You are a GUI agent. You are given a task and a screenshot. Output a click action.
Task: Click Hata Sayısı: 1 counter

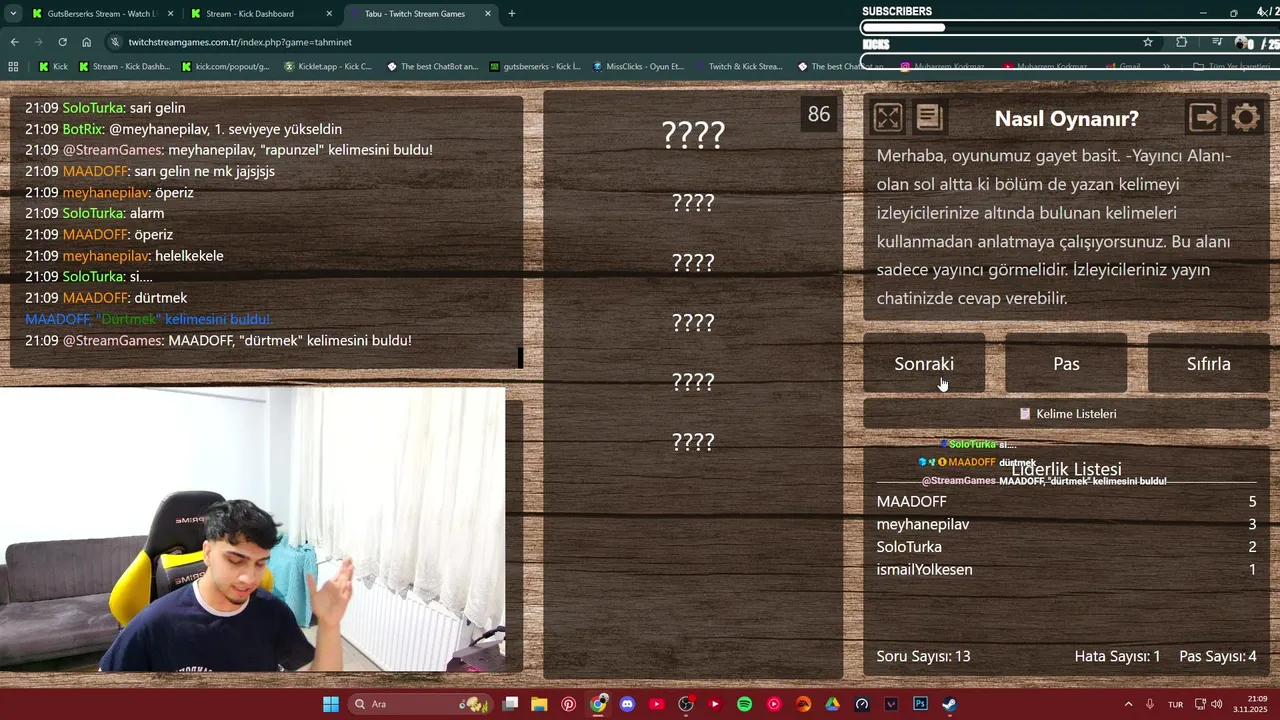1117,656
